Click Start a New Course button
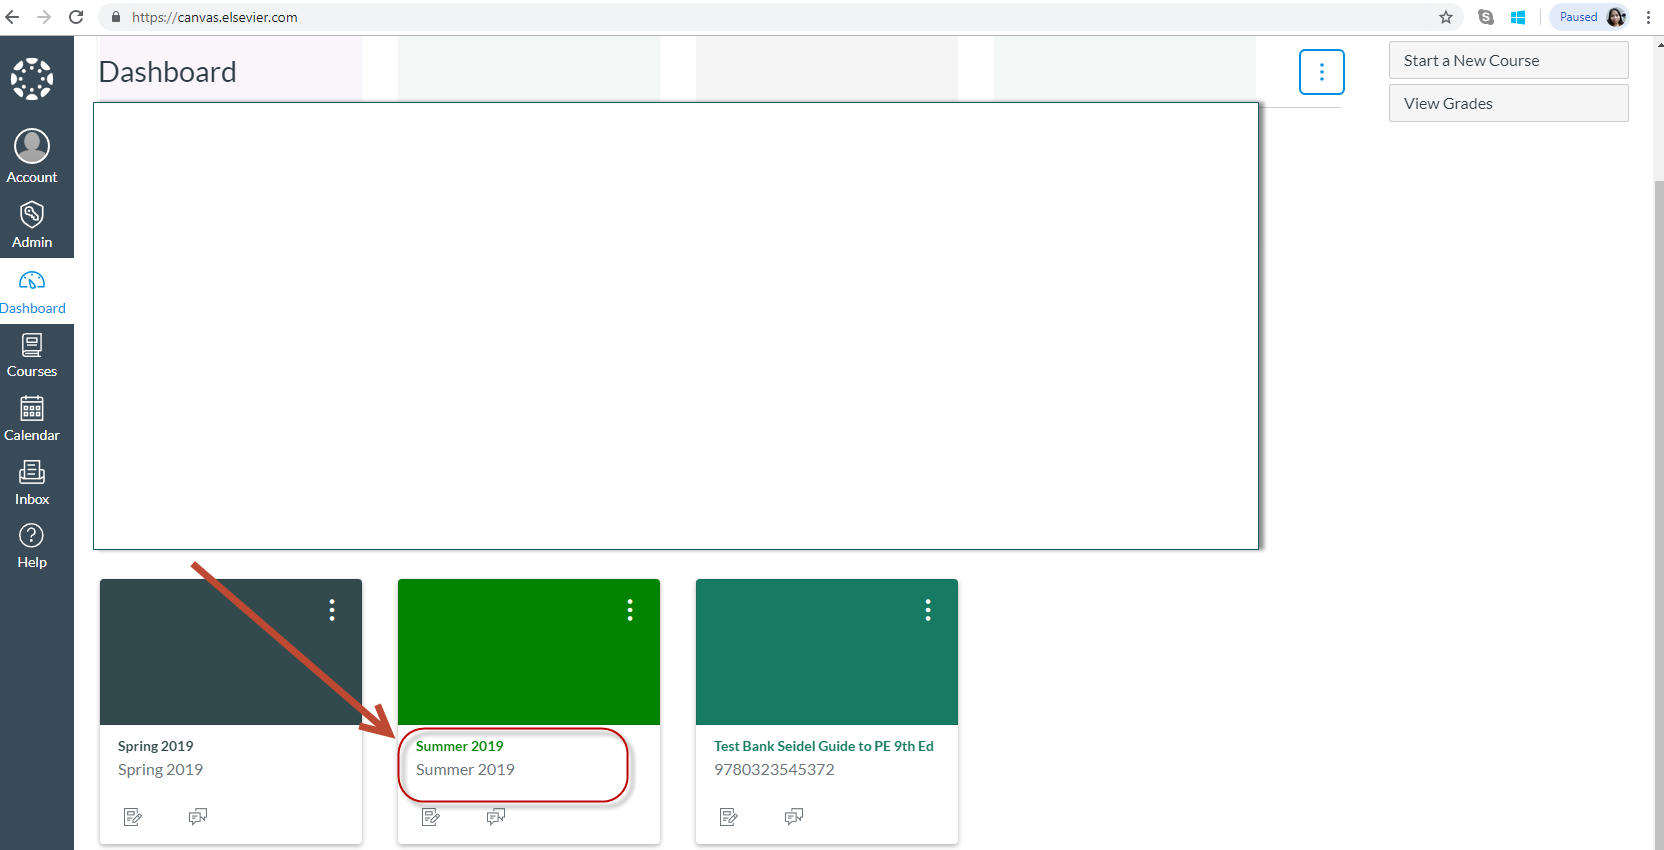 (x=1508, y=60)
